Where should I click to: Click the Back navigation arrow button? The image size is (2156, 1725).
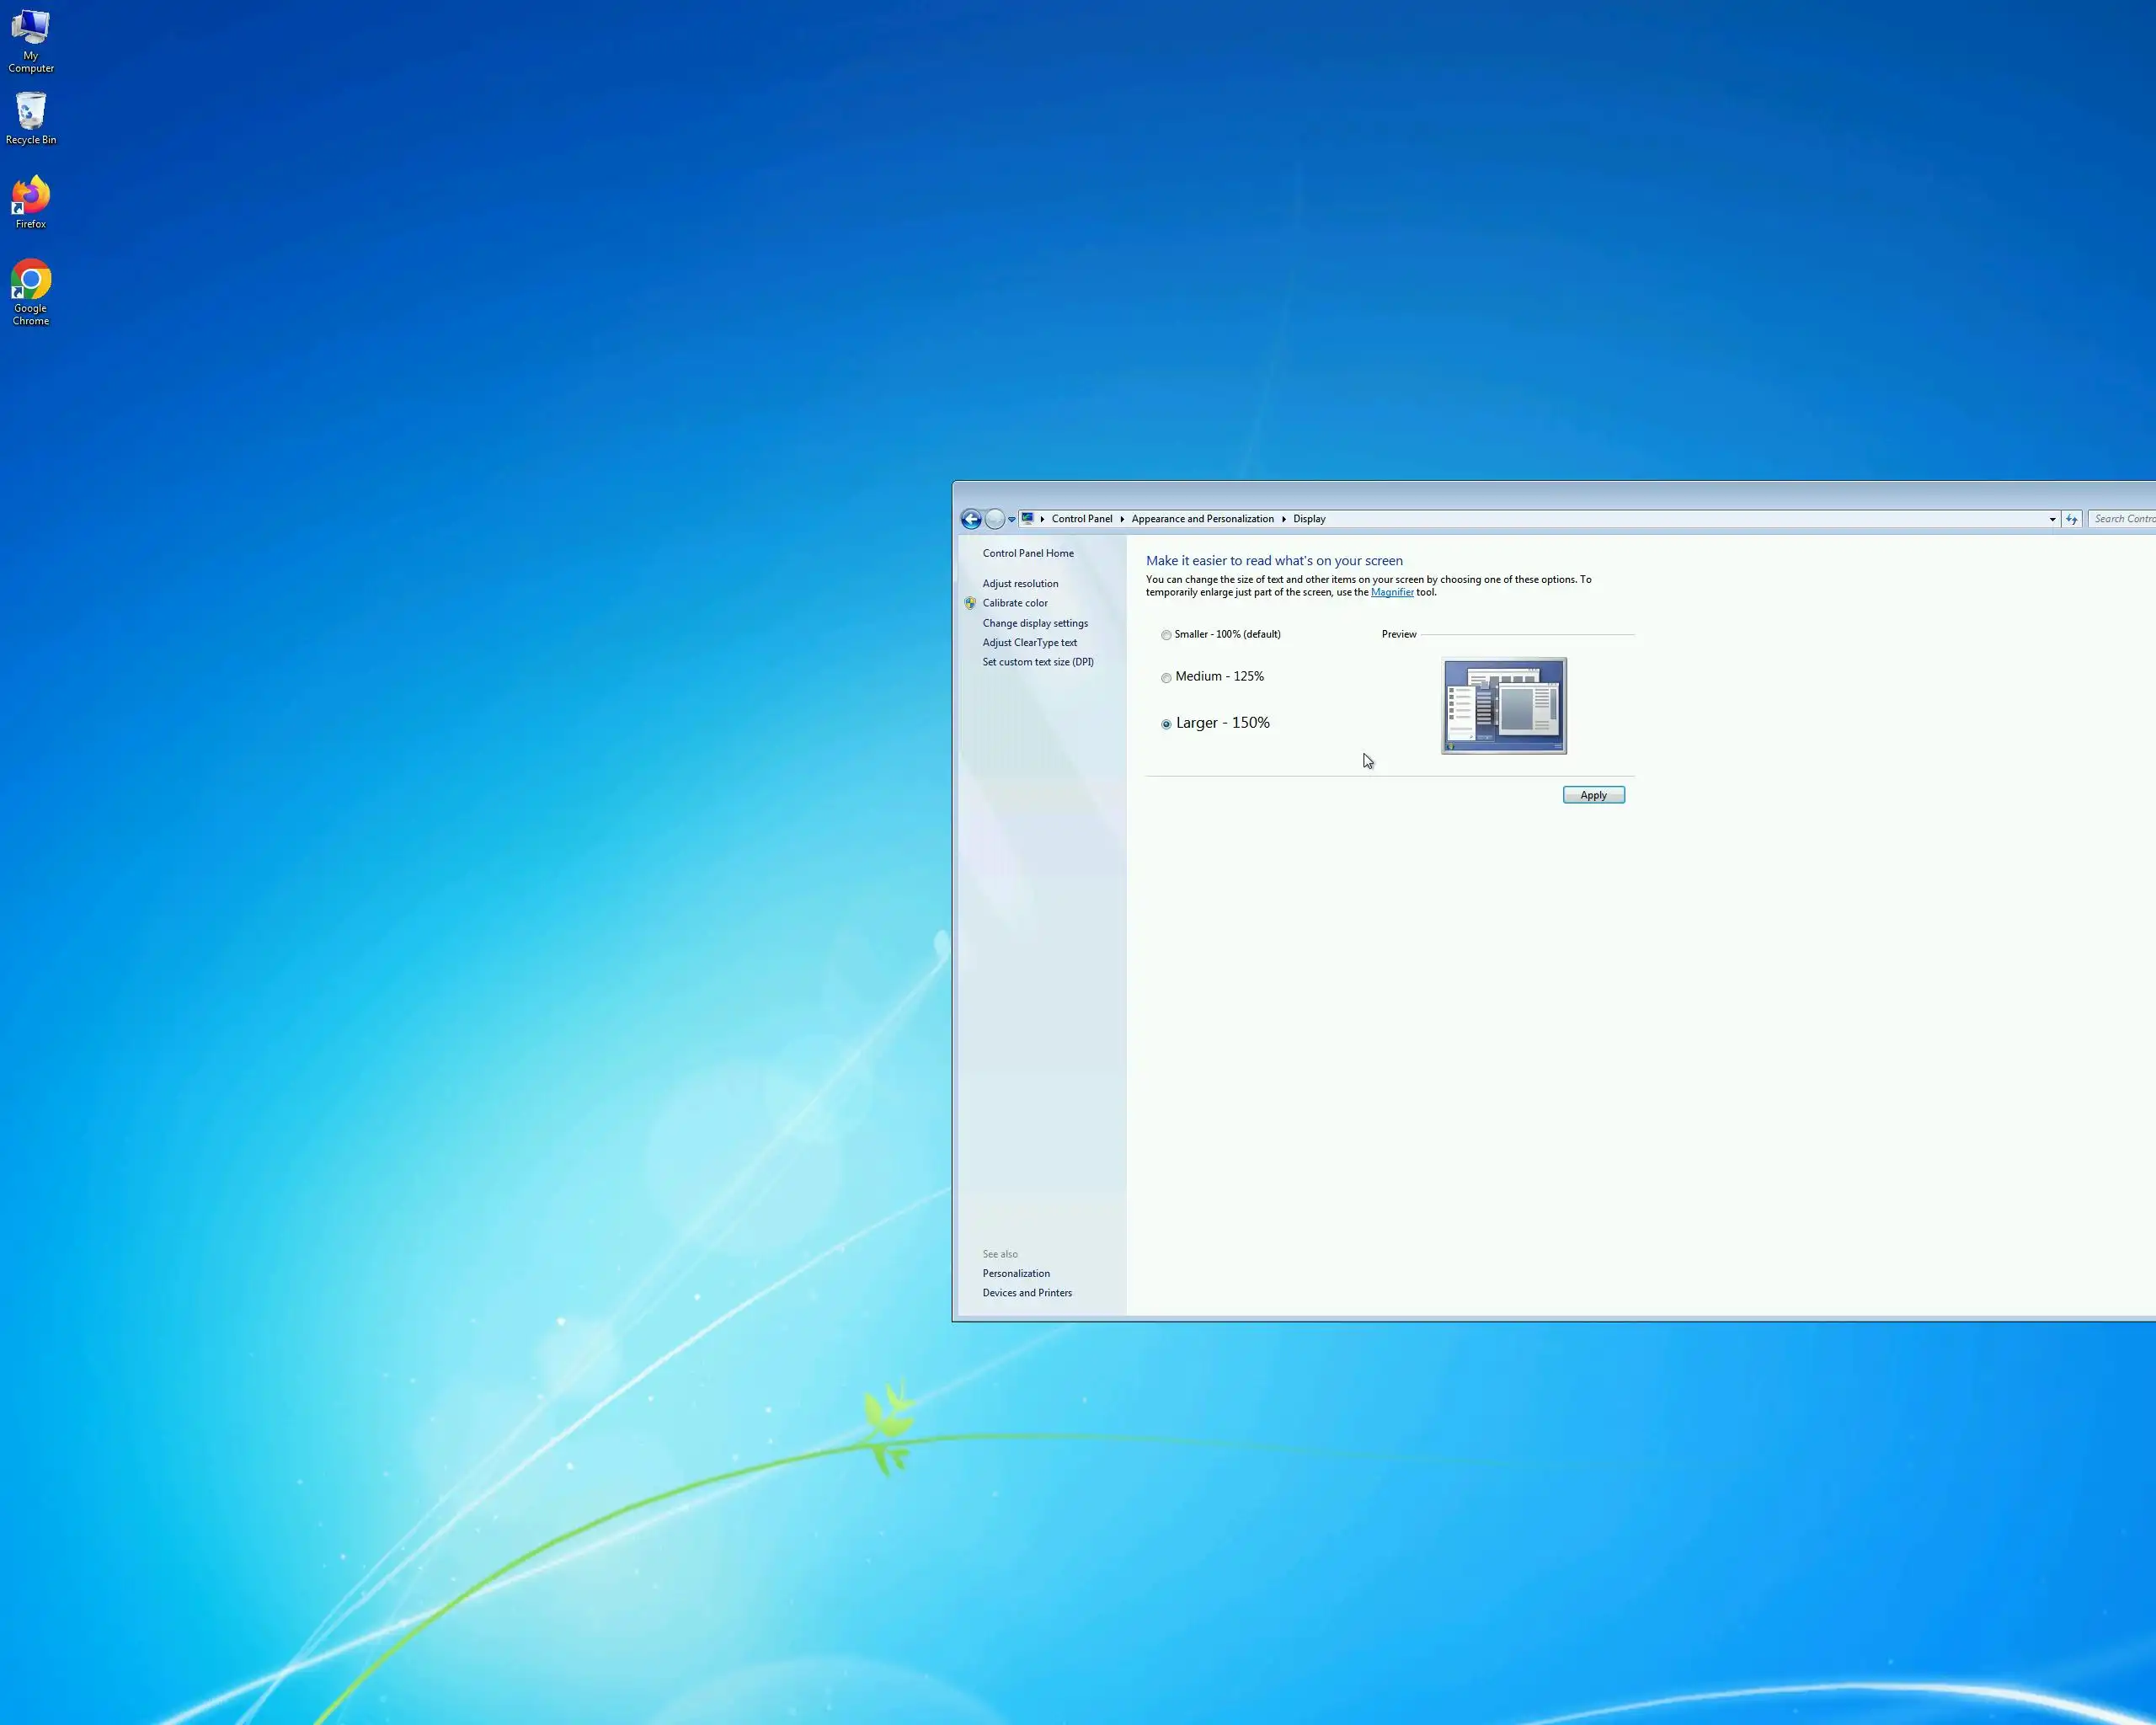[x=970, y=519]
